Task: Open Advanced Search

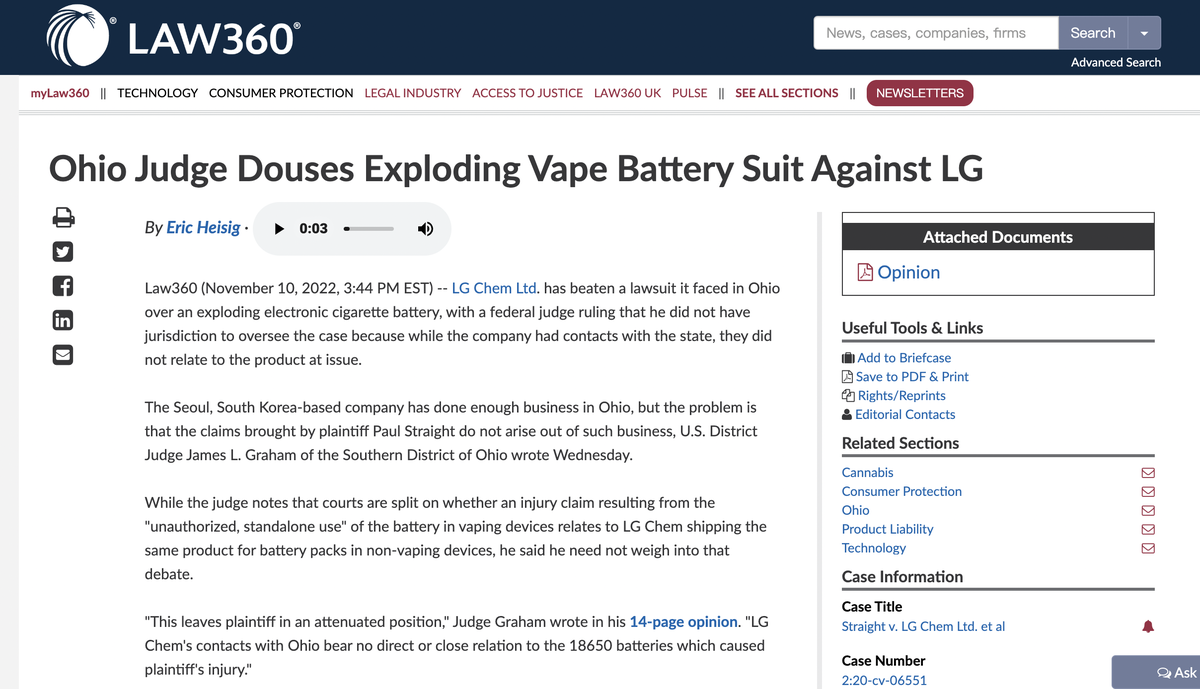Action: (x=1115, y=62)
